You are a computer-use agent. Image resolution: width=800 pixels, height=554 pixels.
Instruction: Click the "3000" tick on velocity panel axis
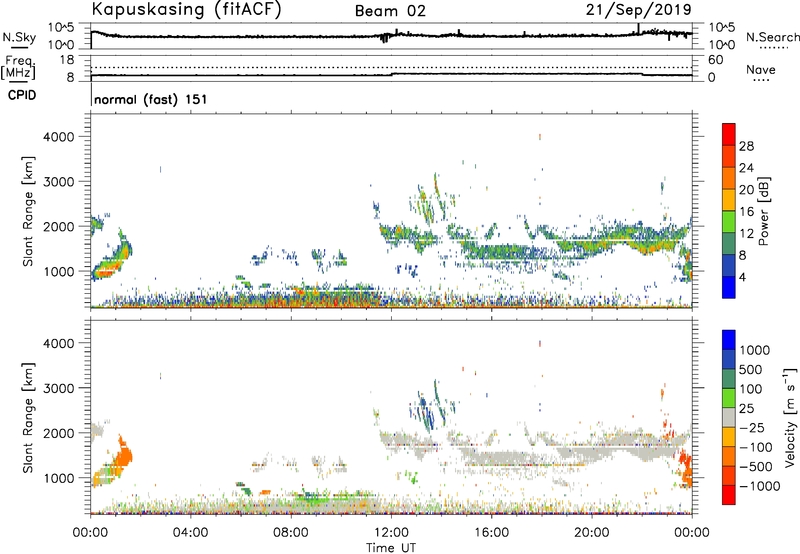(x=58, y=388)
